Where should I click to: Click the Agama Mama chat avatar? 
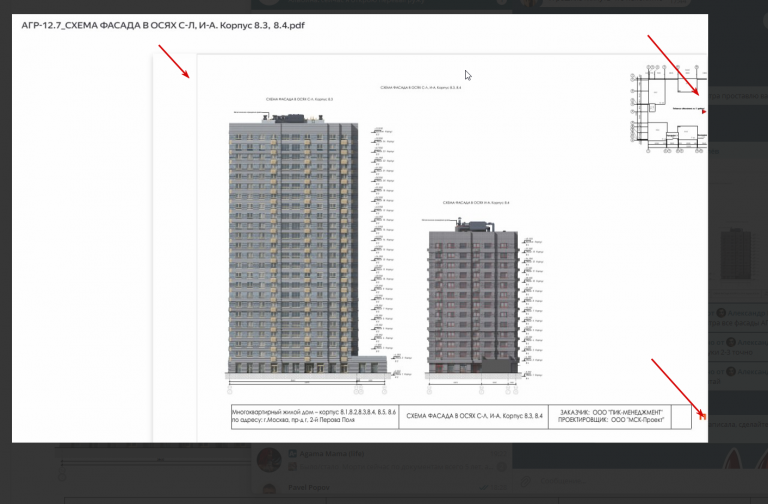pyautogui.click(x=269, y=460)
